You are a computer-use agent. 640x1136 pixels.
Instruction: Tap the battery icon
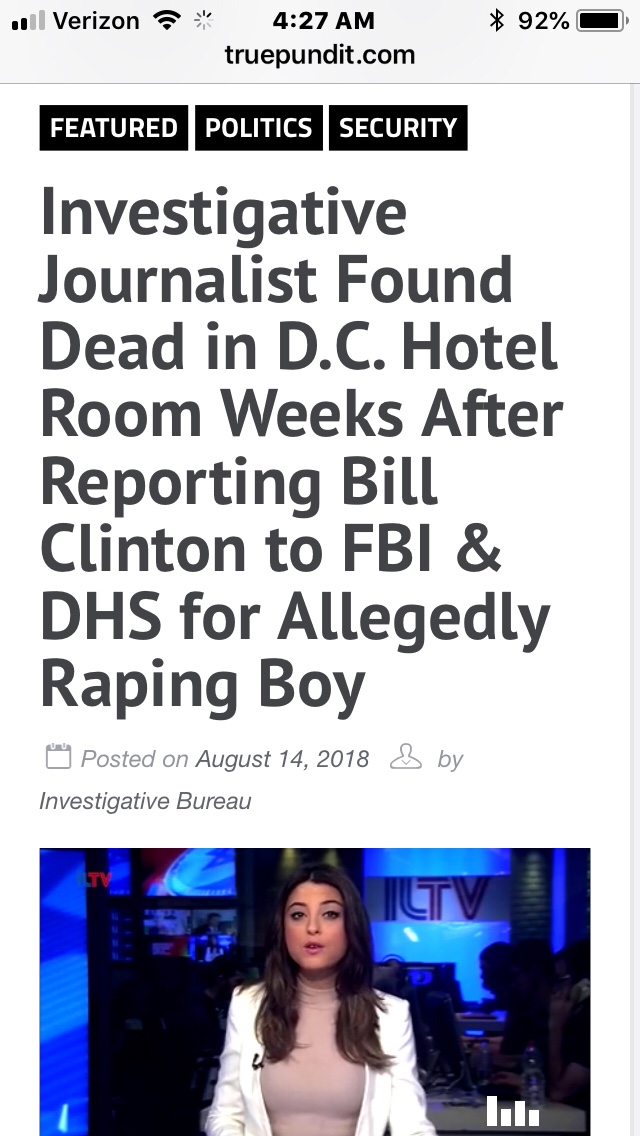pos(601,21)
